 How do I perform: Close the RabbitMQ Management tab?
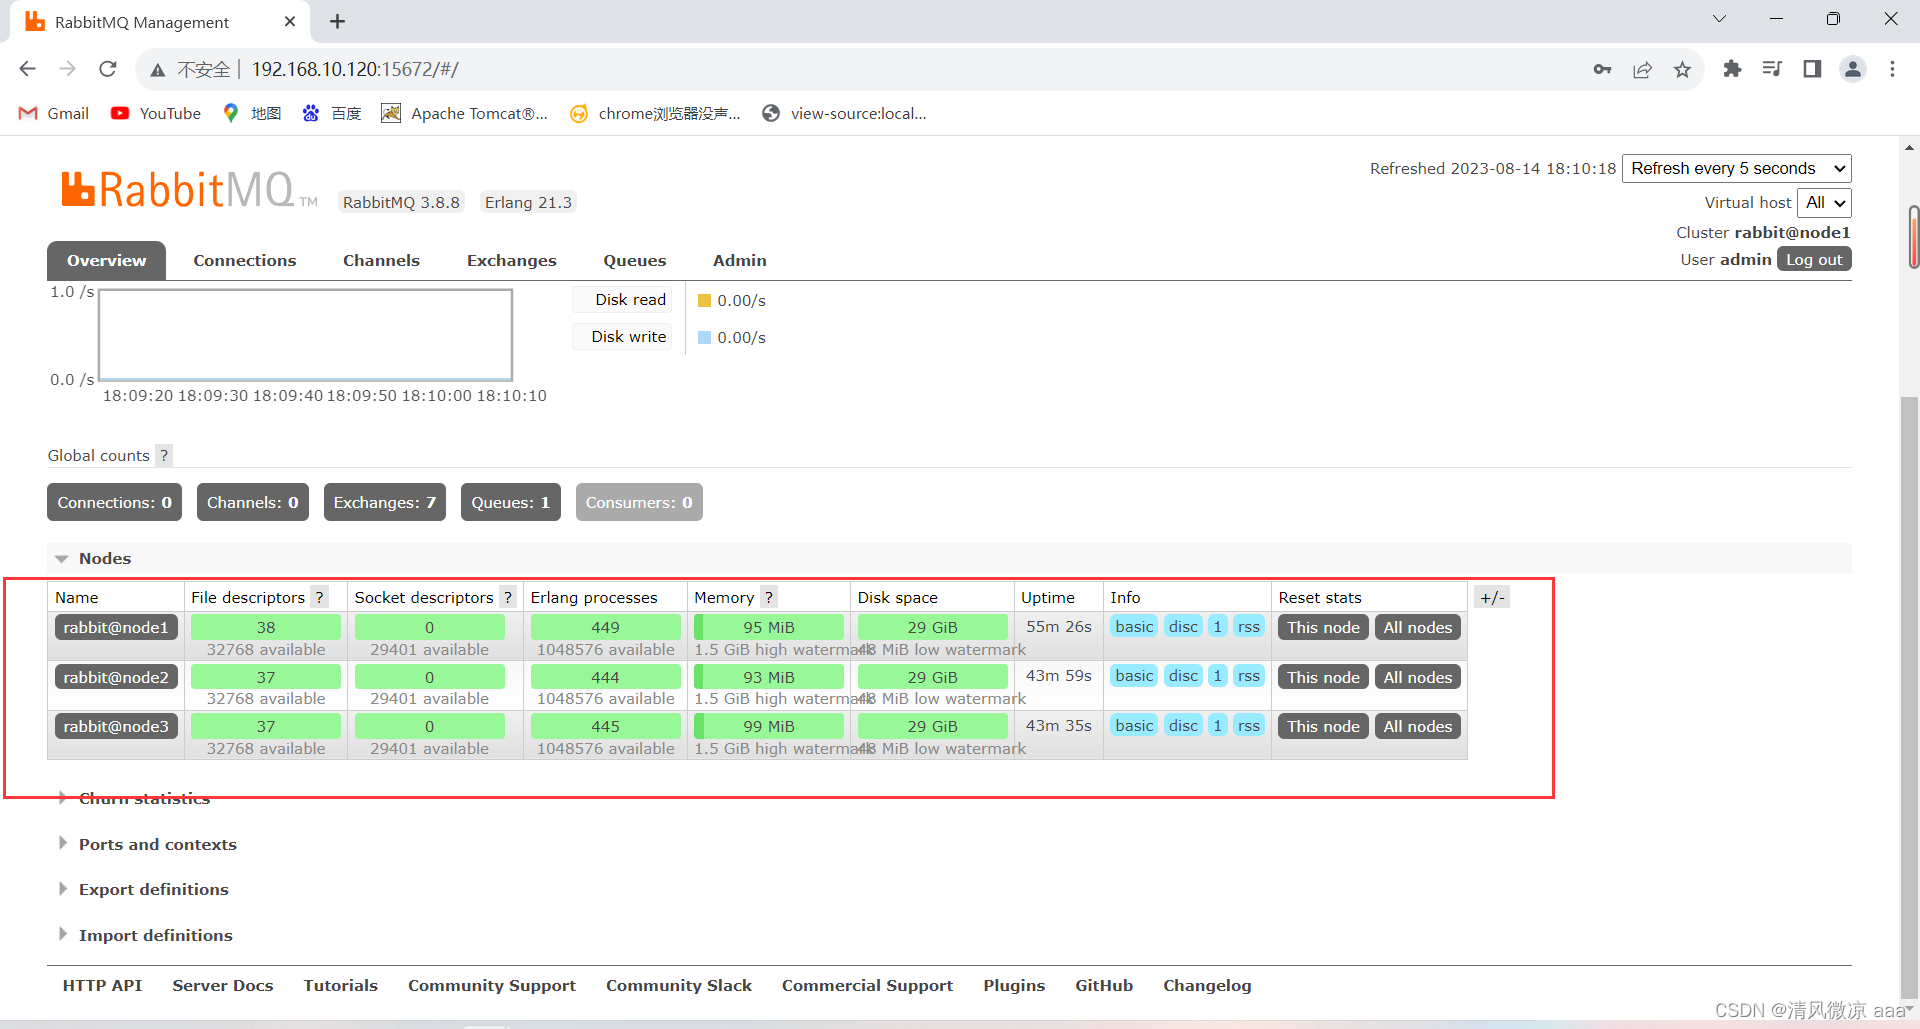(x=290, y=21)
